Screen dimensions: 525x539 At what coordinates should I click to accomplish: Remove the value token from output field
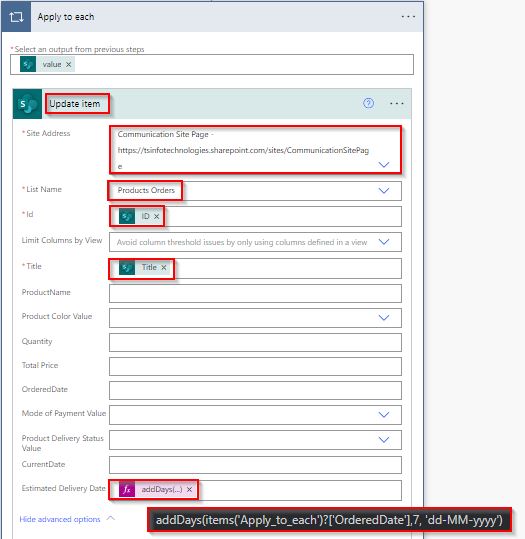(x=68, y=64)
